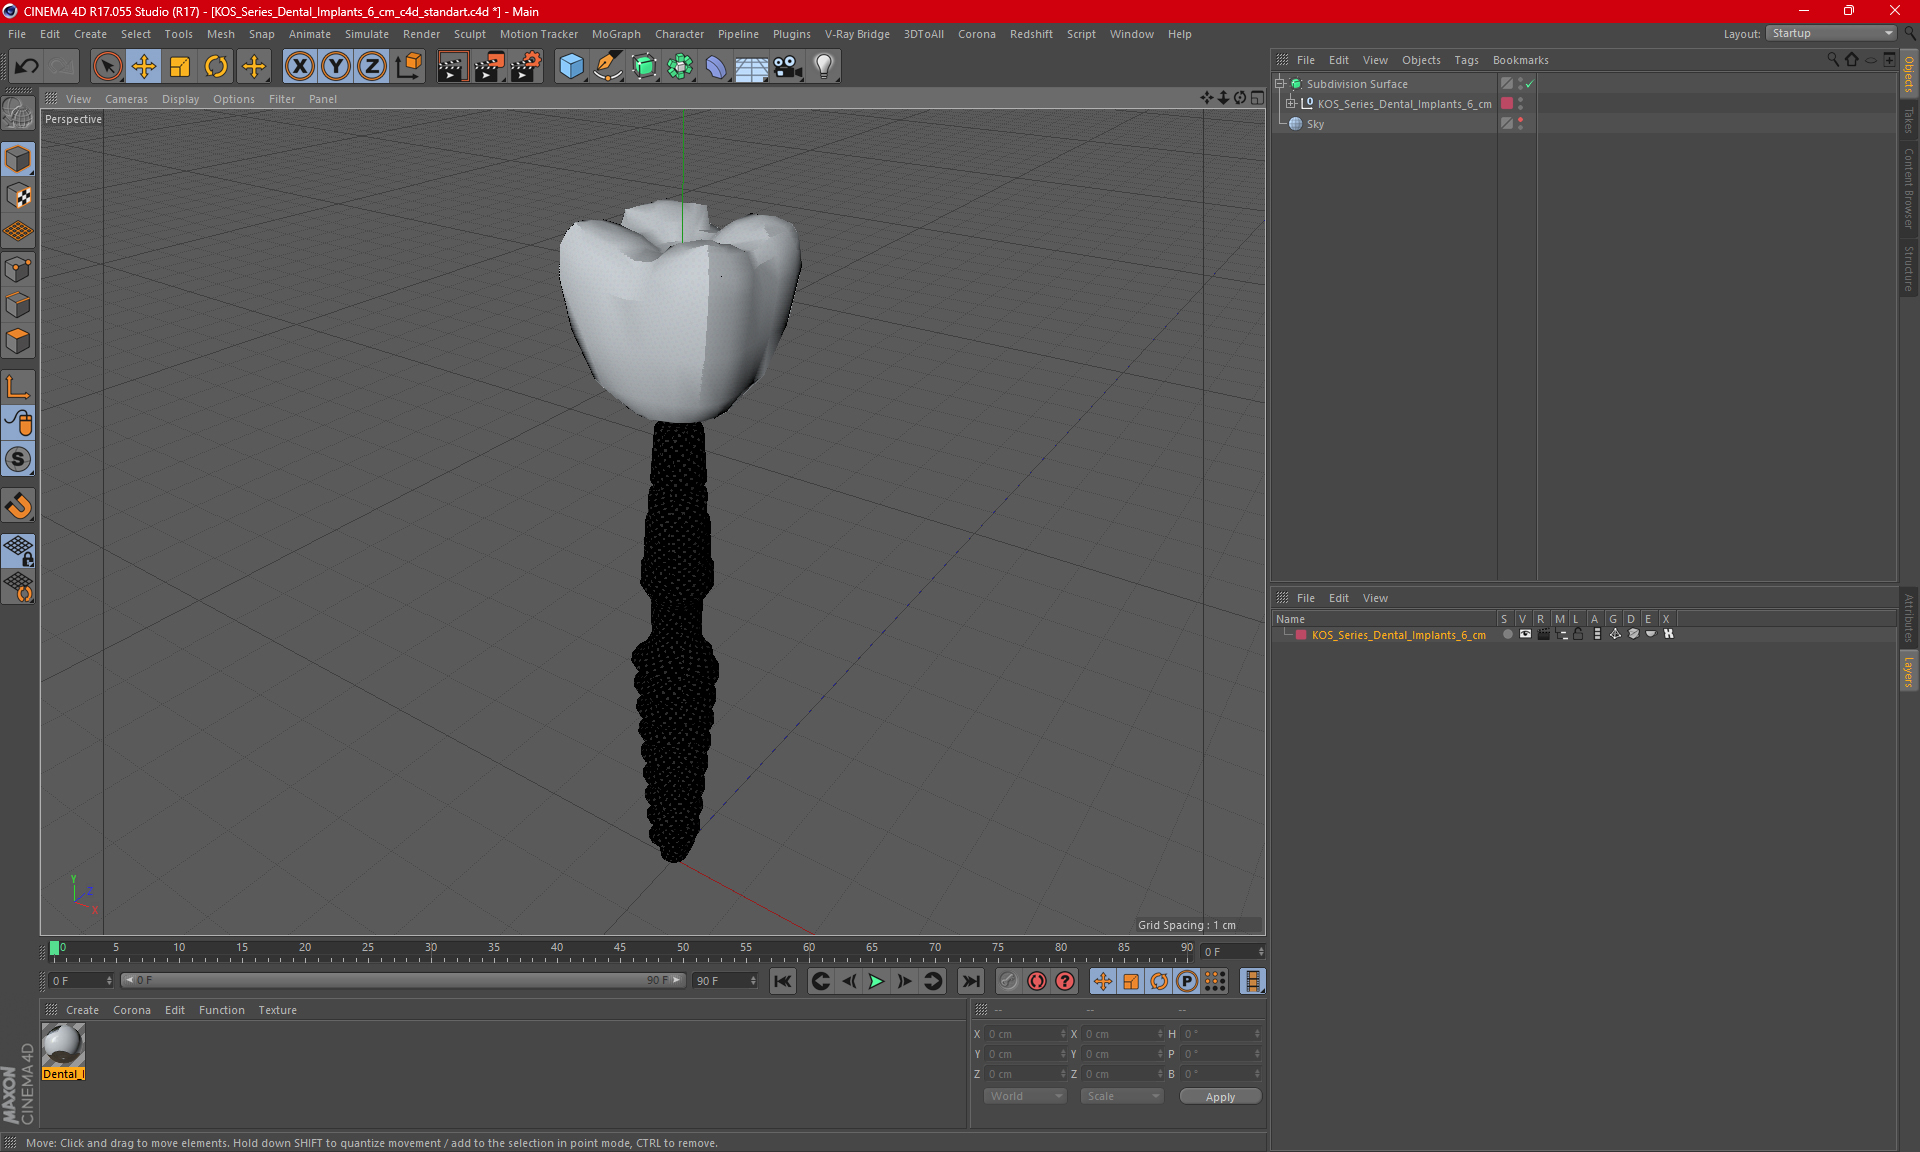Switch to Texture mode

pos(18,196)
